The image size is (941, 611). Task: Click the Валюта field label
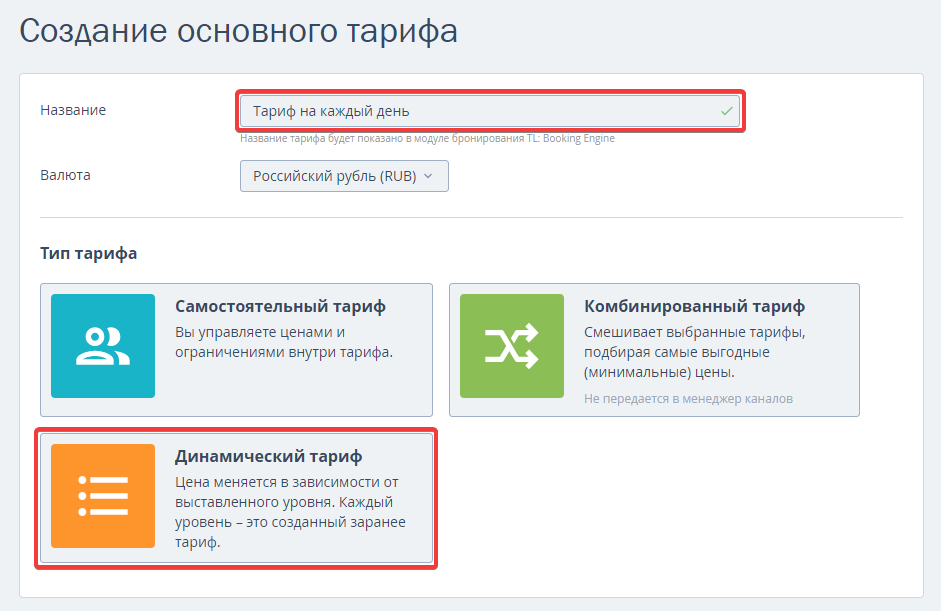pos(65,175)
